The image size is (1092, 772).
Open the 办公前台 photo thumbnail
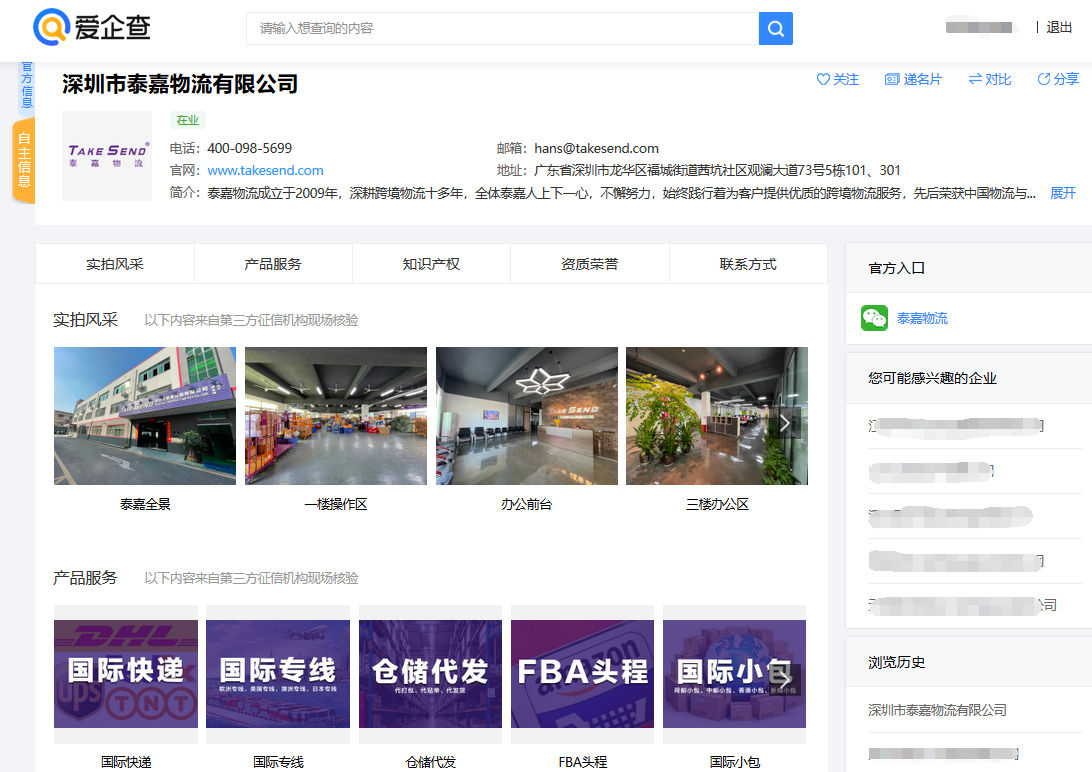[527, 416]
